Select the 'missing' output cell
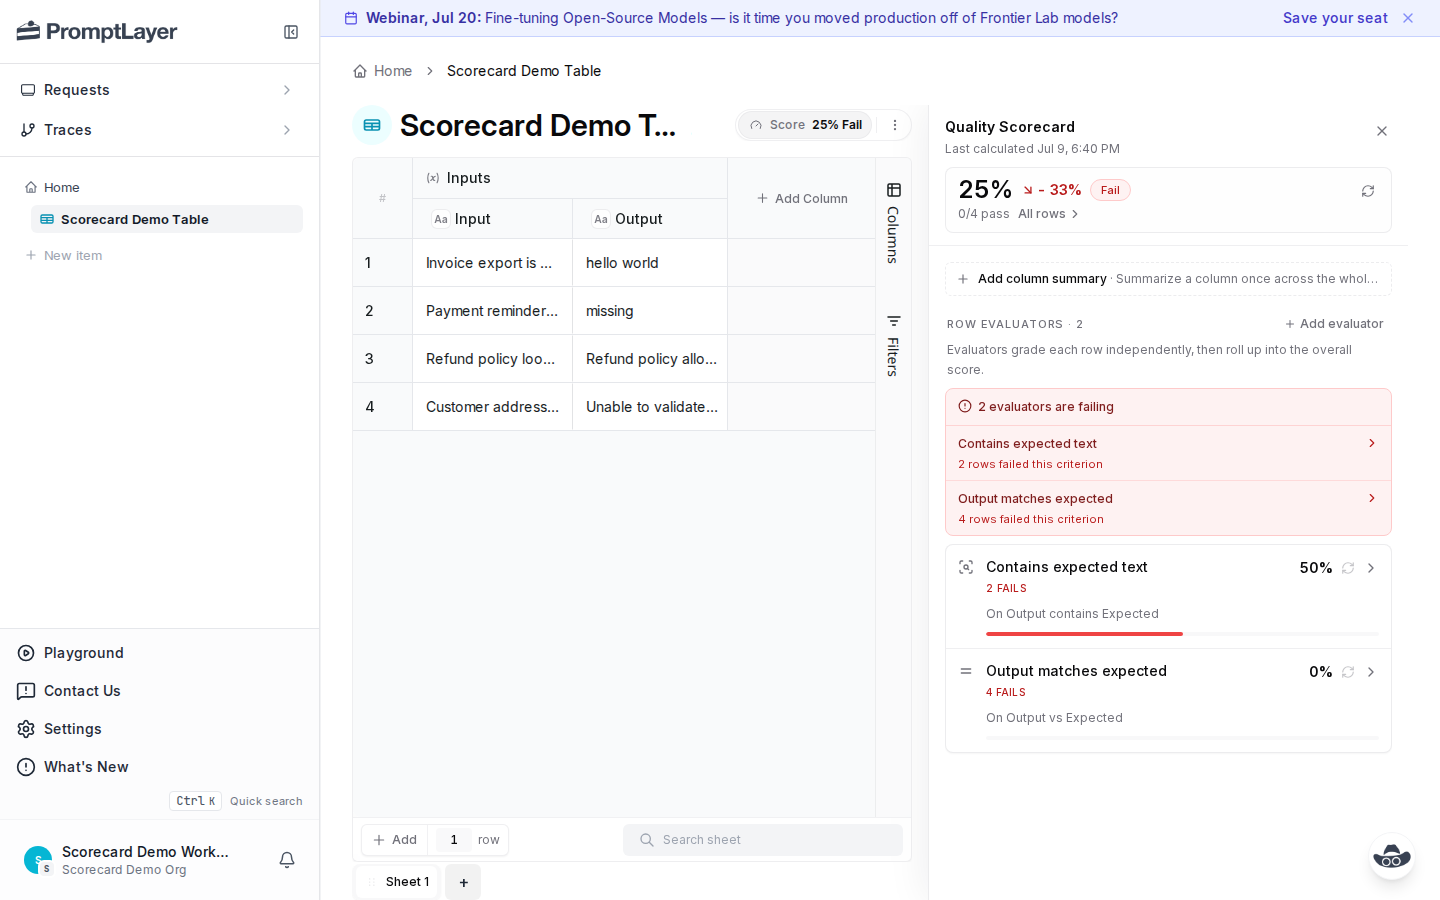The height and width of the screenshot is (900, 1440). pyautogui.click(x=650, y=311)
